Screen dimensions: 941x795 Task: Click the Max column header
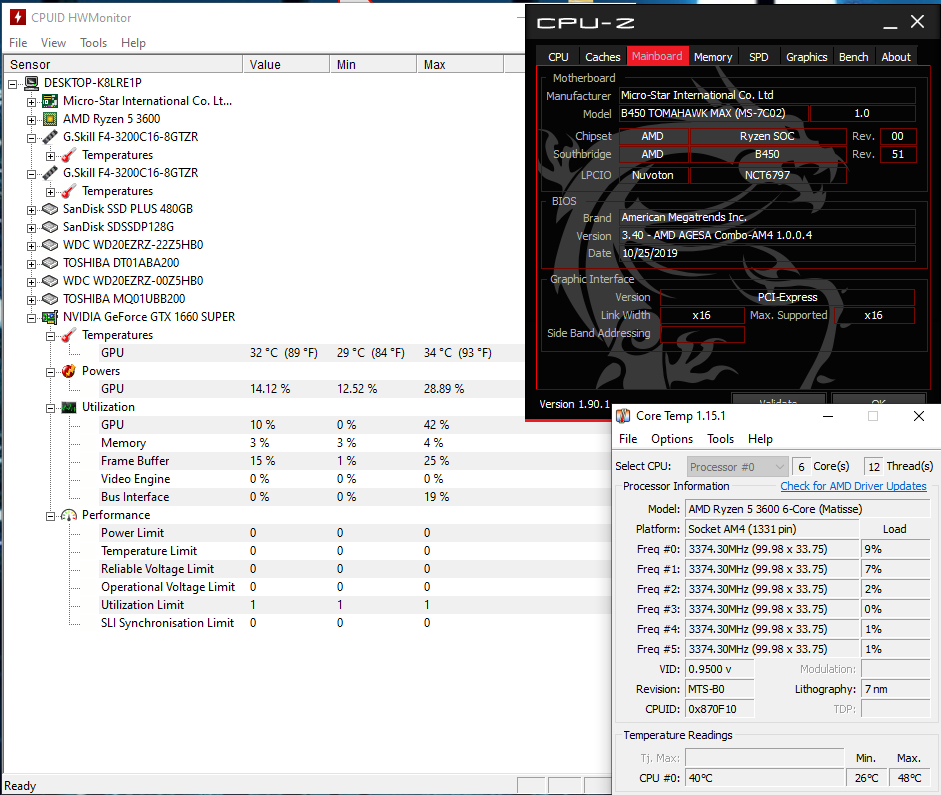[460, 64]
